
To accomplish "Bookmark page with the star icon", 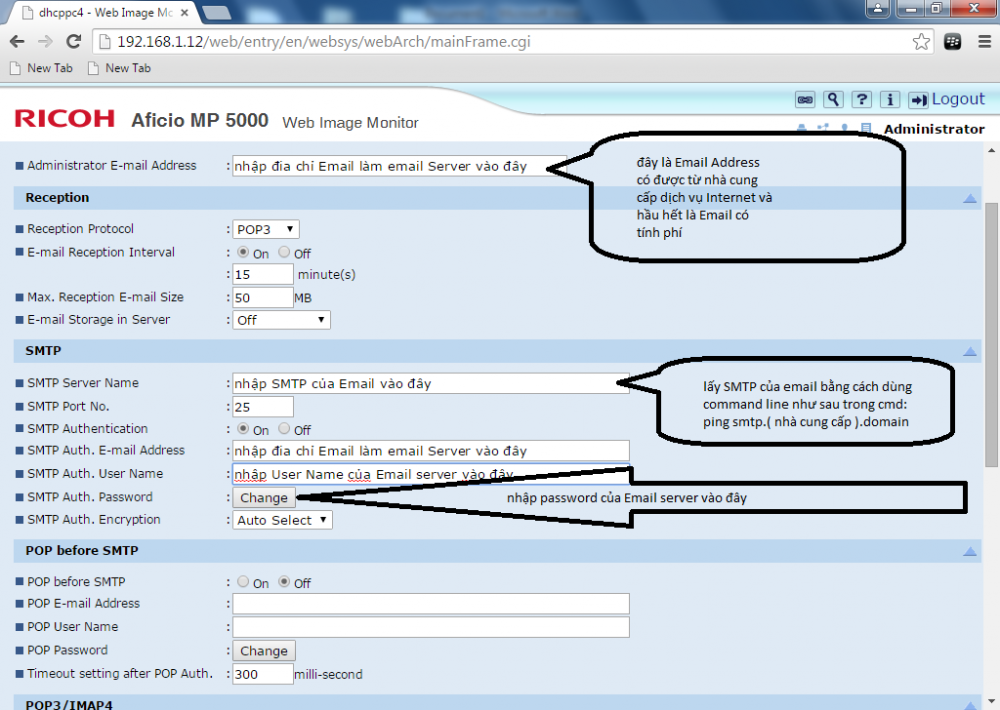I will point(921,42).
